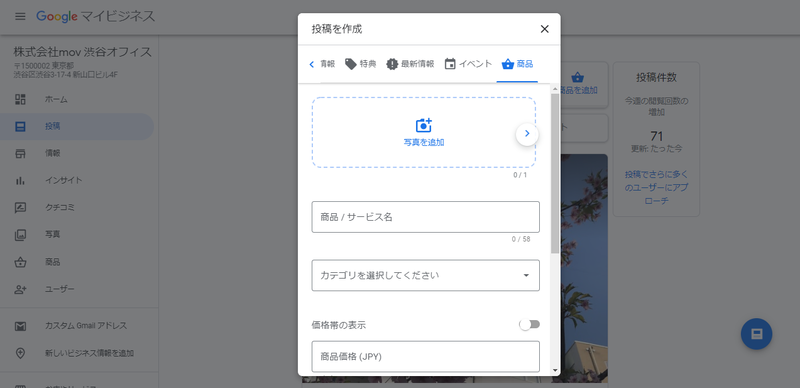Select 投稿 in the sidebar
The image size is (800, 388).
[77, 127]
